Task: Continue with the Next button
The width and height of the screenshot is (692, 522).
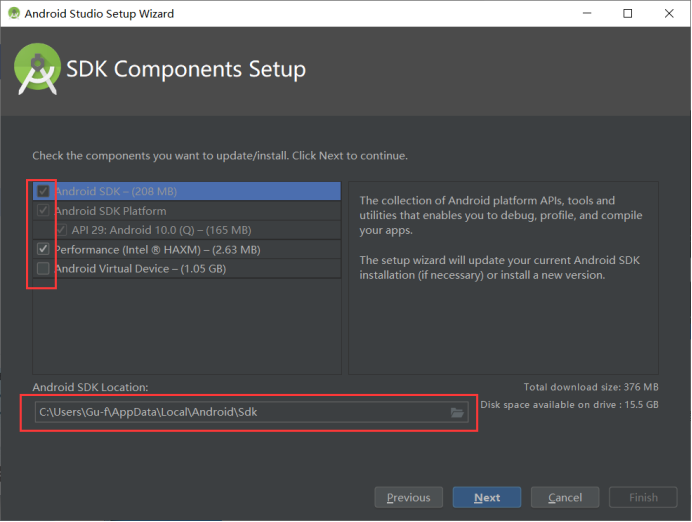Action: pyautogui.click(x=487, y=497)
